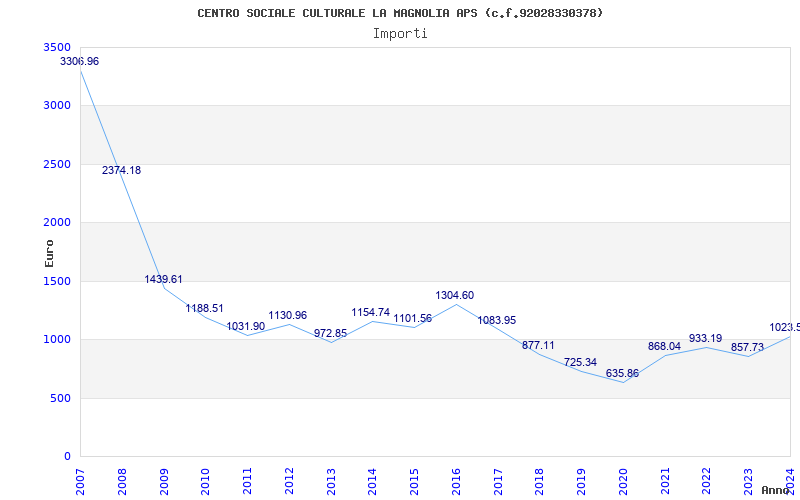Select the 3306.96 data label
This screenshot has width=800, height=500.
(x=80, y=61)
